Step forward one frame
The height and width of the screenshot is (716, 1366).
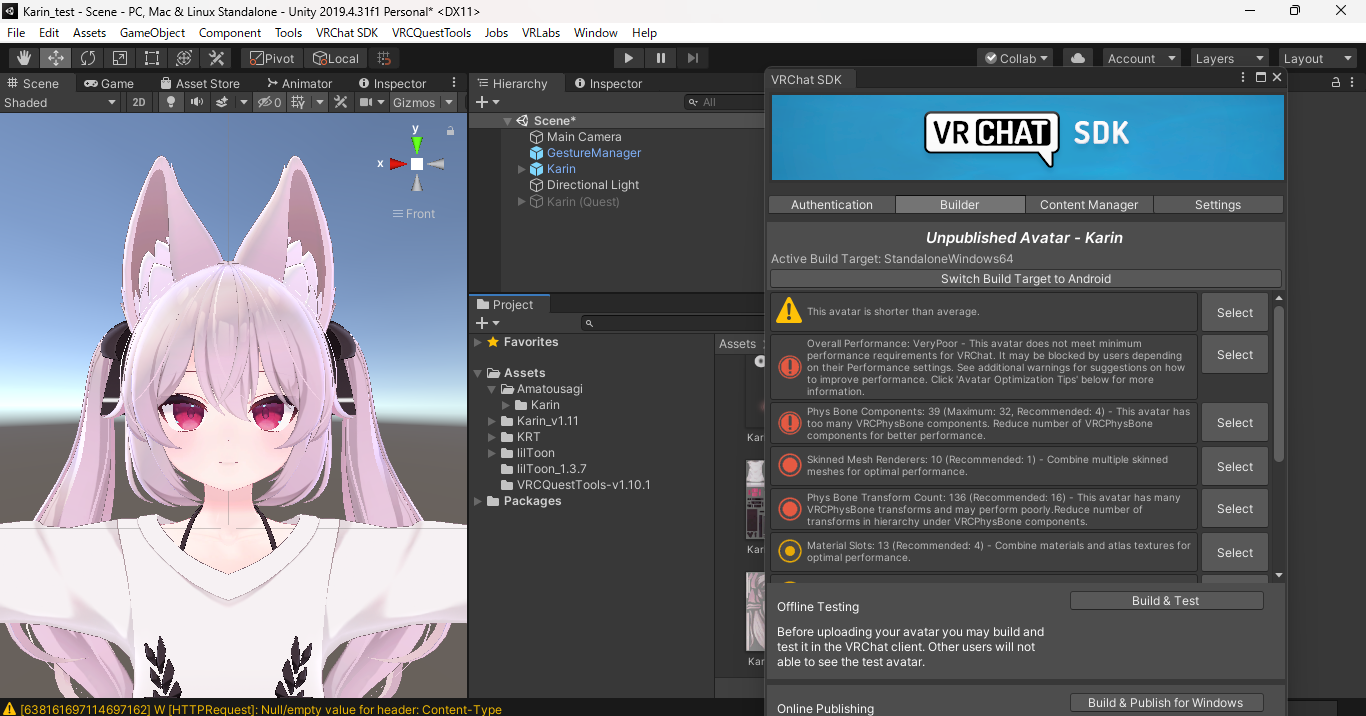[692, 58]
